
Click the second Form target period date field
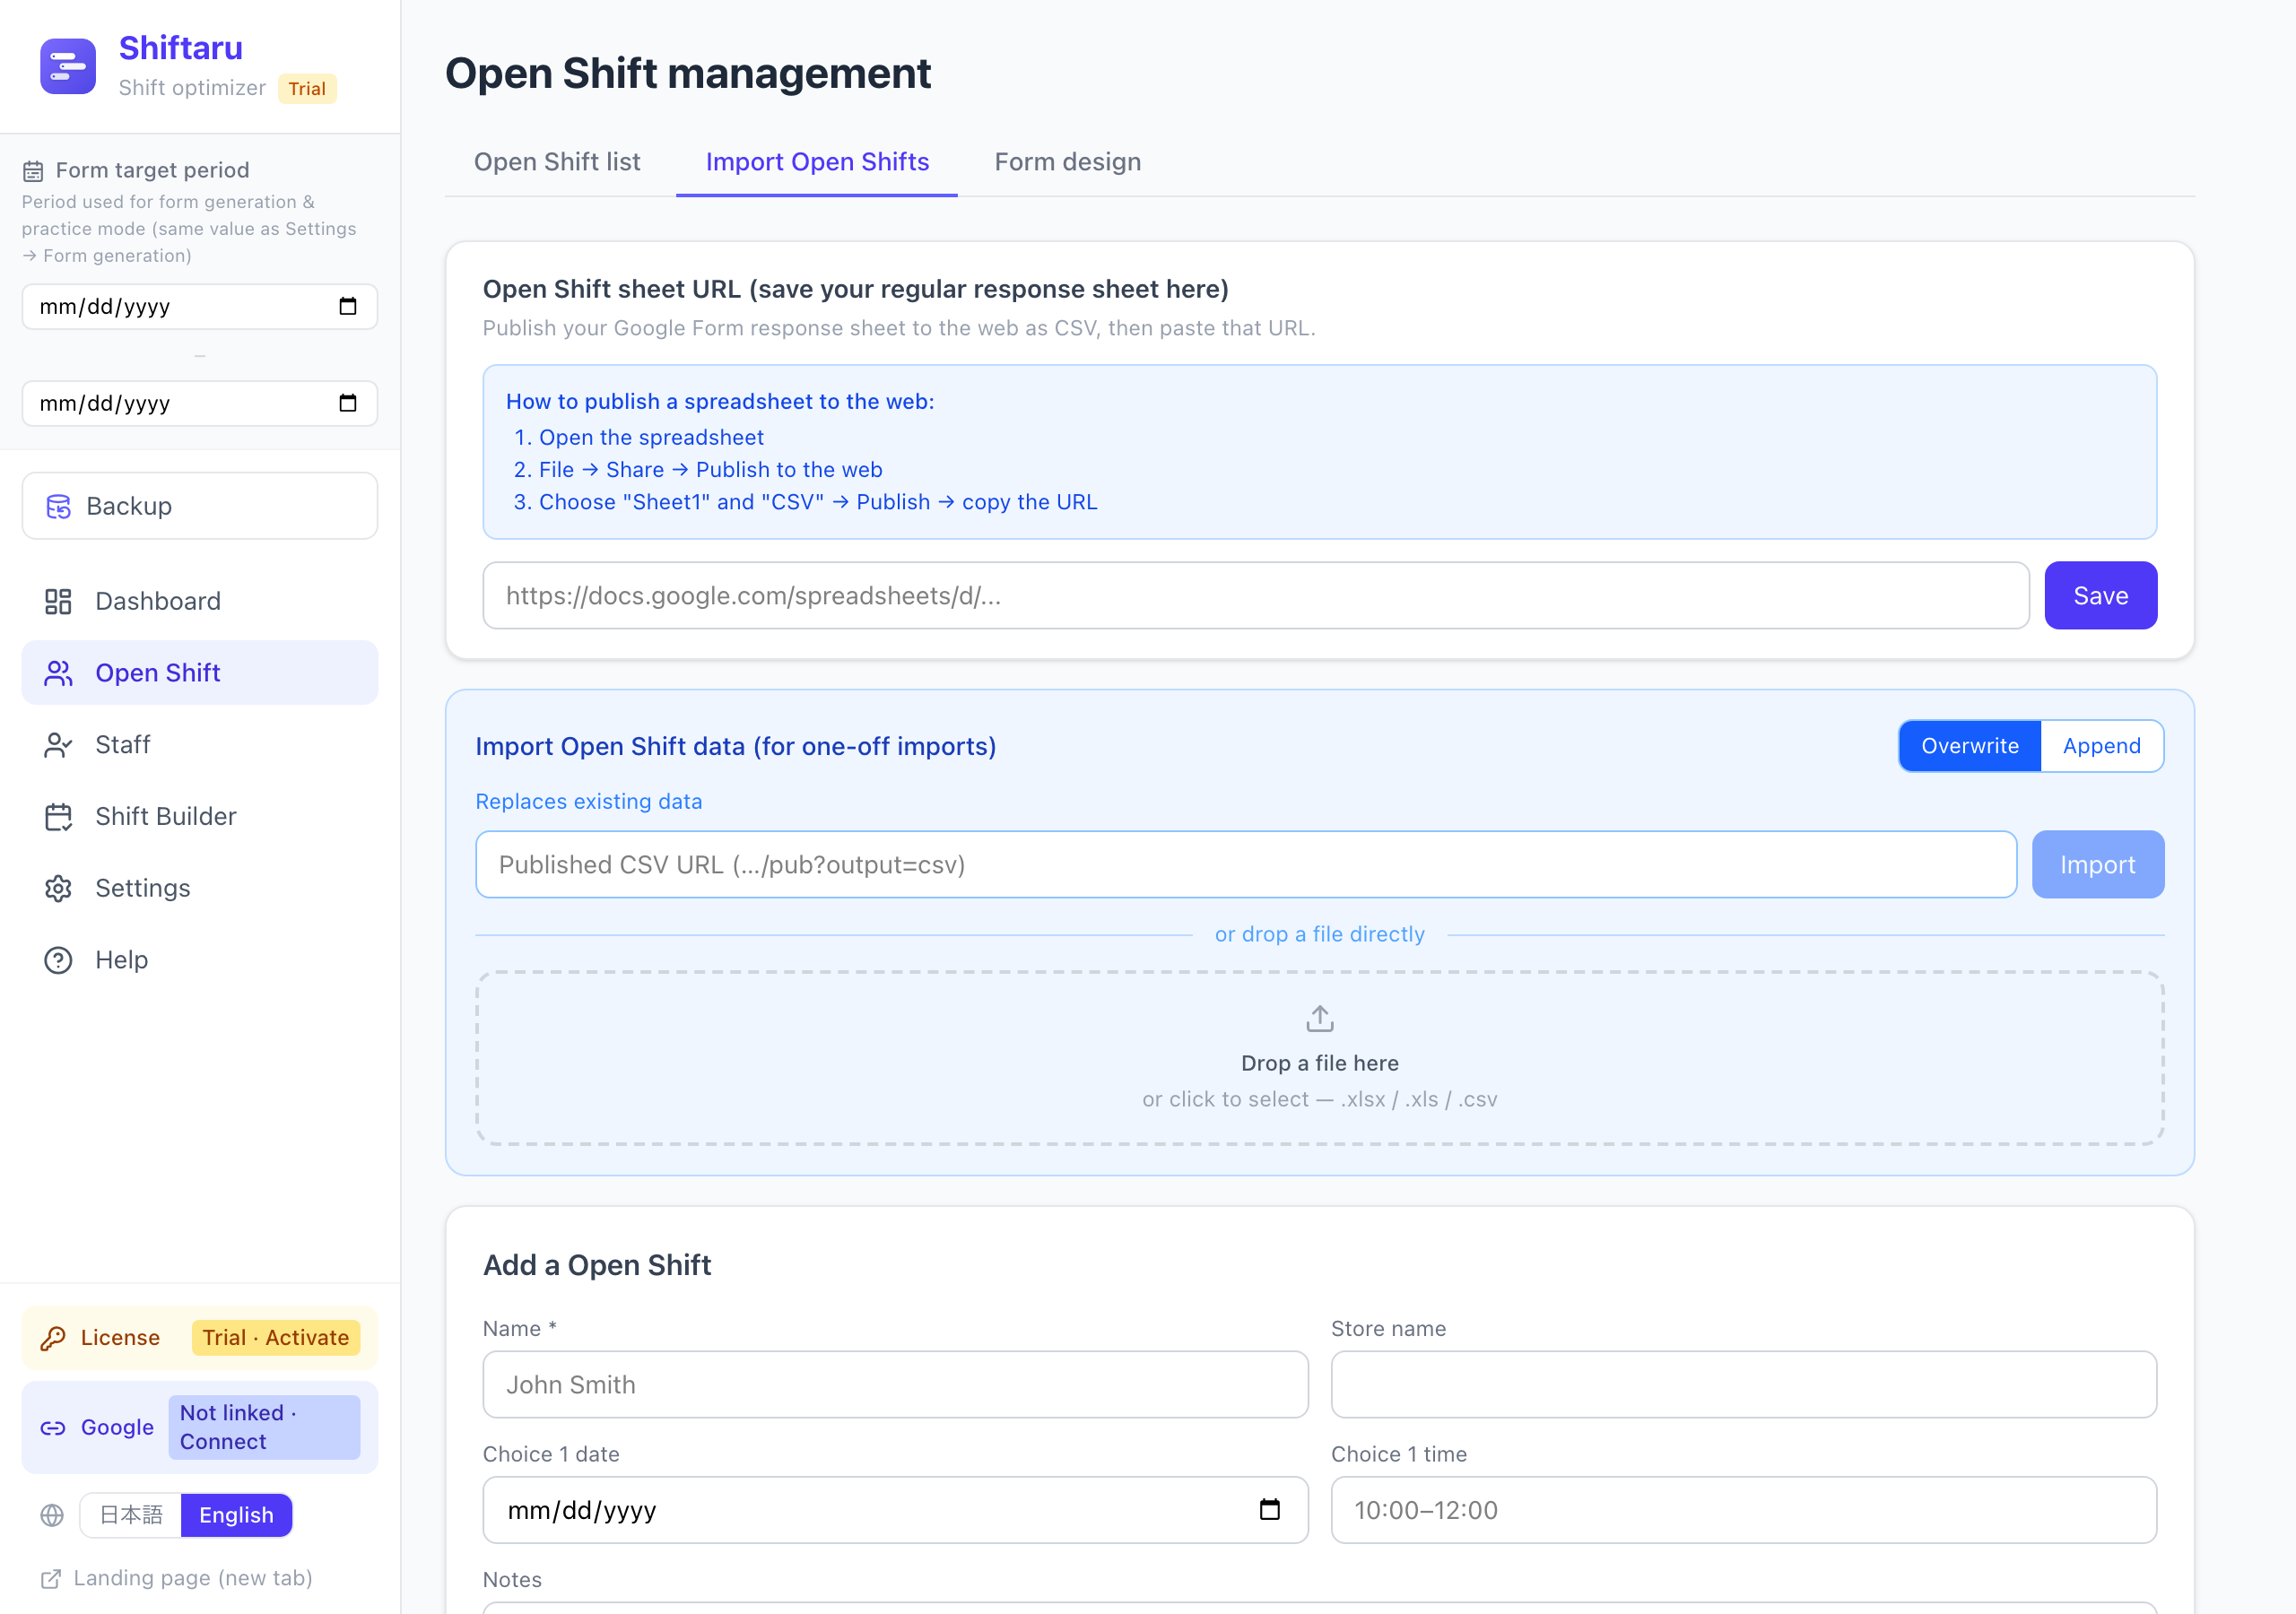tap(200, 403)
